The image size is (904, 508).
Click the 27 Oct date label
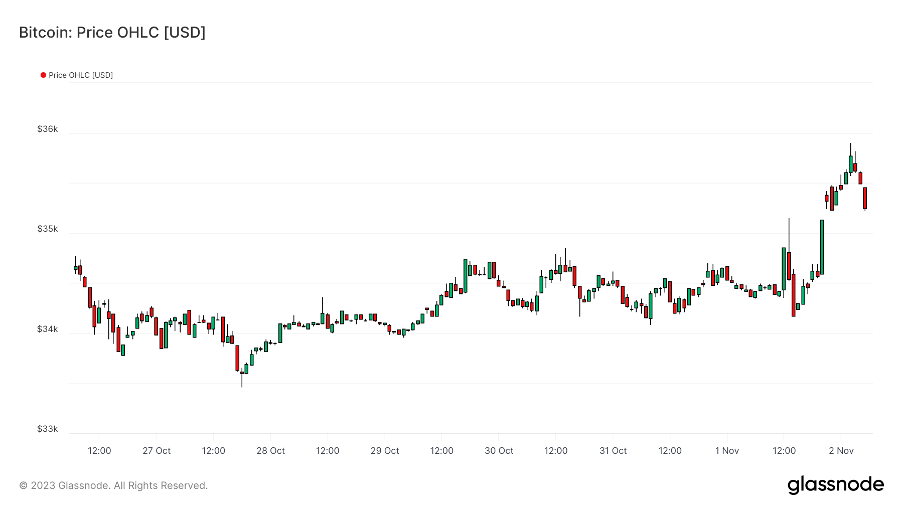pos(157,451)
